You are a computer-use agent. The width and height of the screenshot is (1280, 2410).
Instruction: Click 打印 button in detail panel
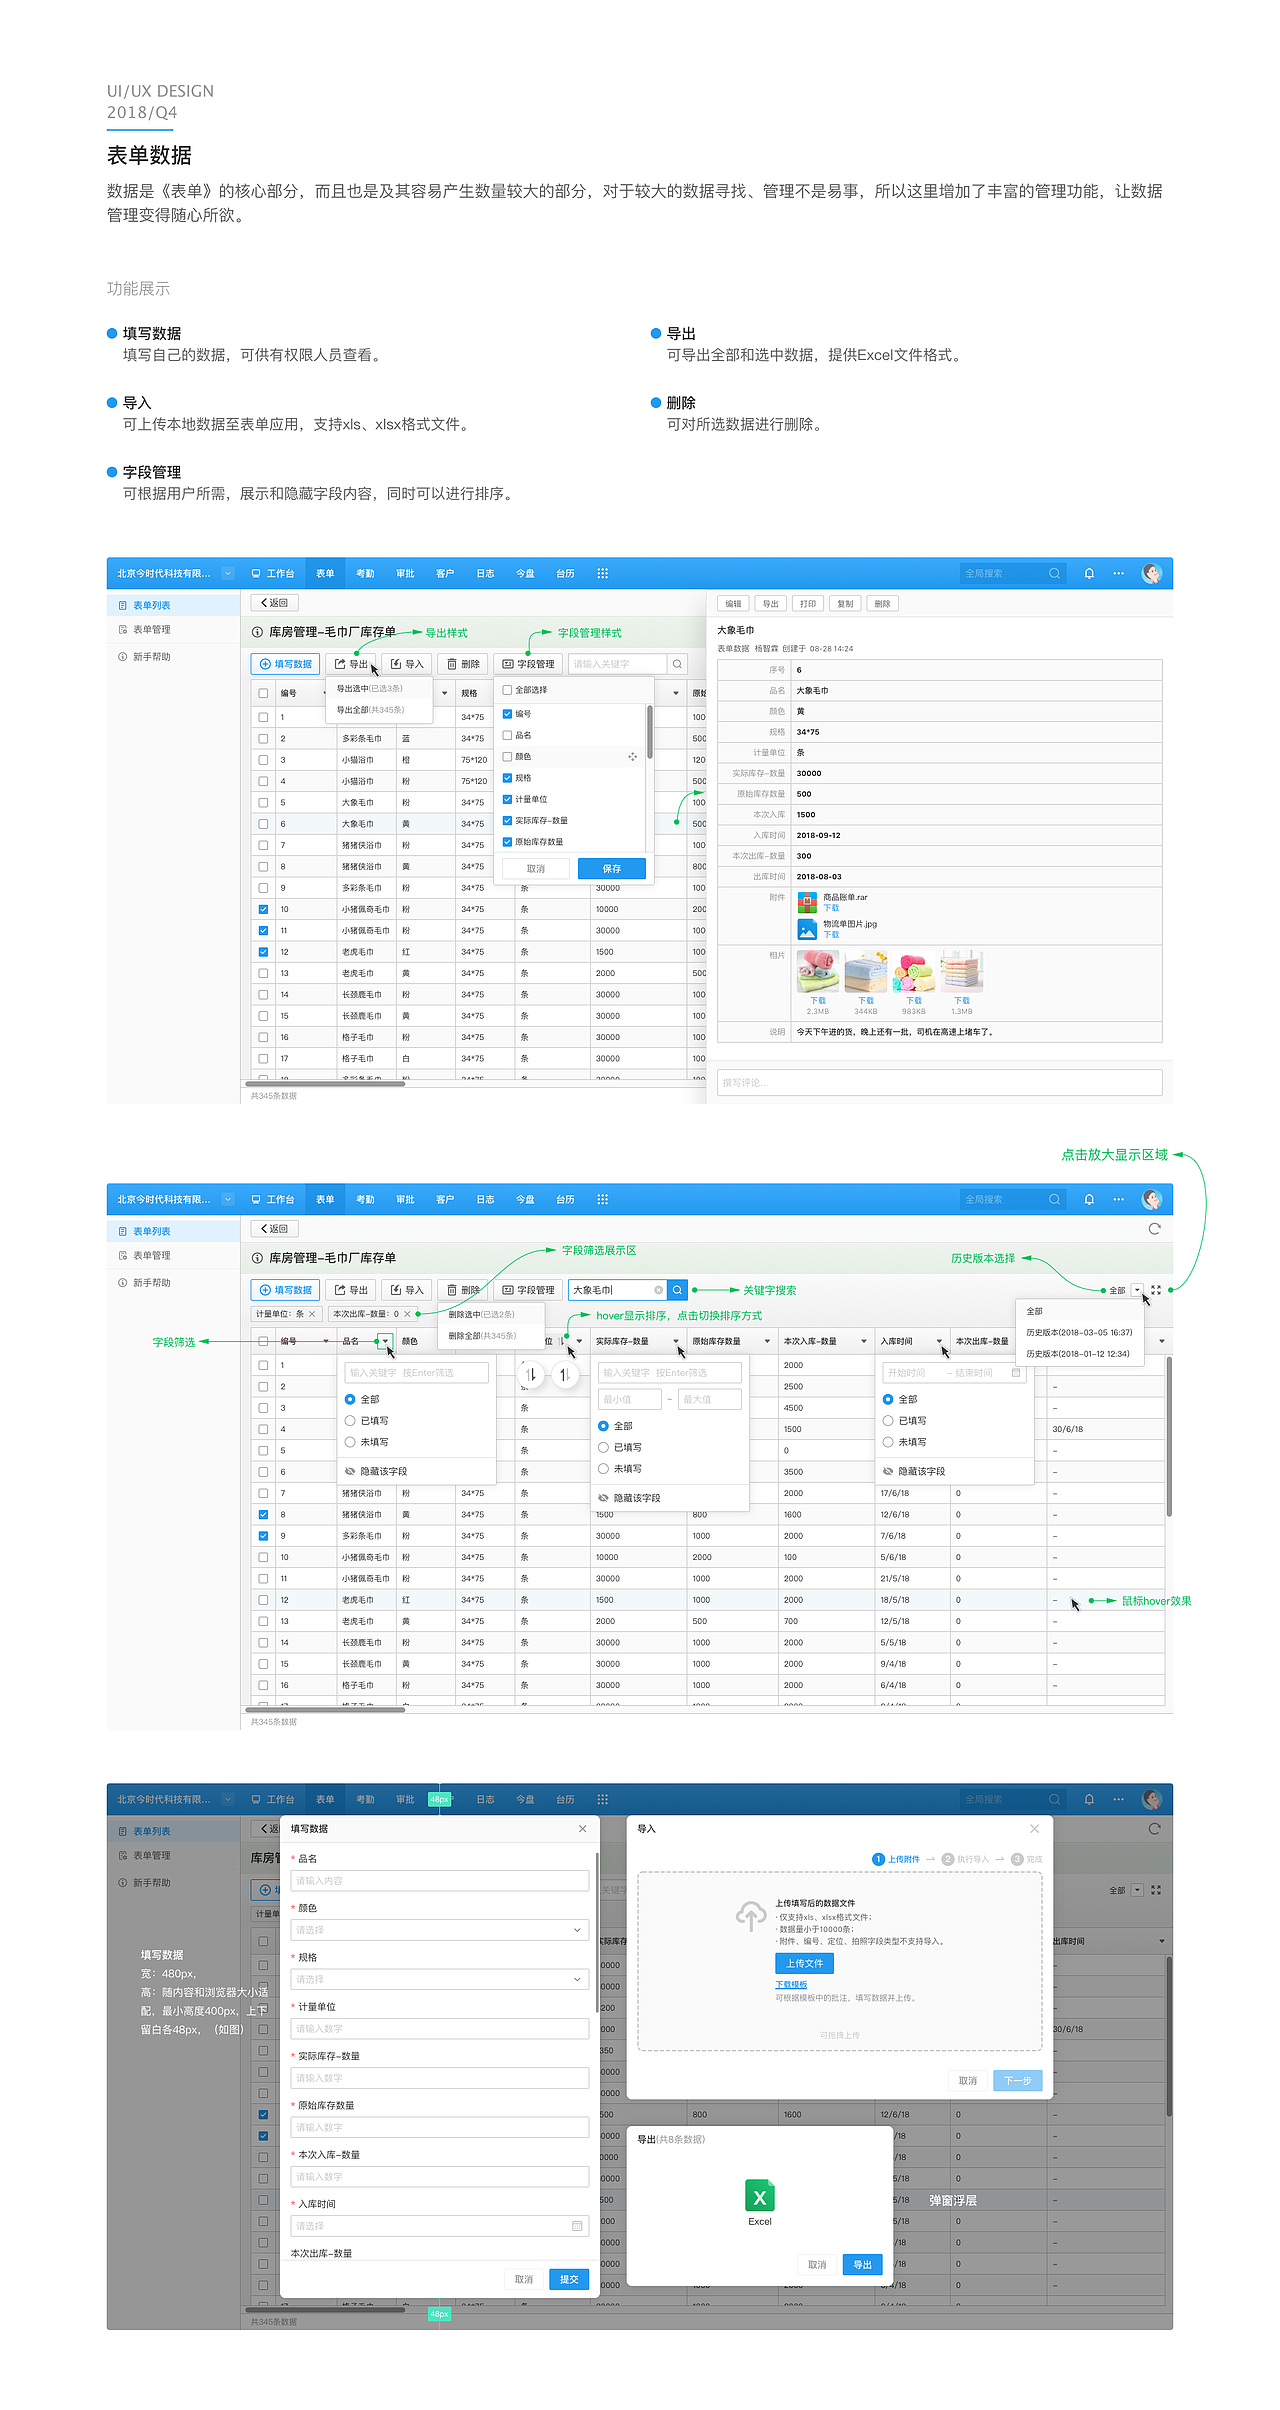808,604
